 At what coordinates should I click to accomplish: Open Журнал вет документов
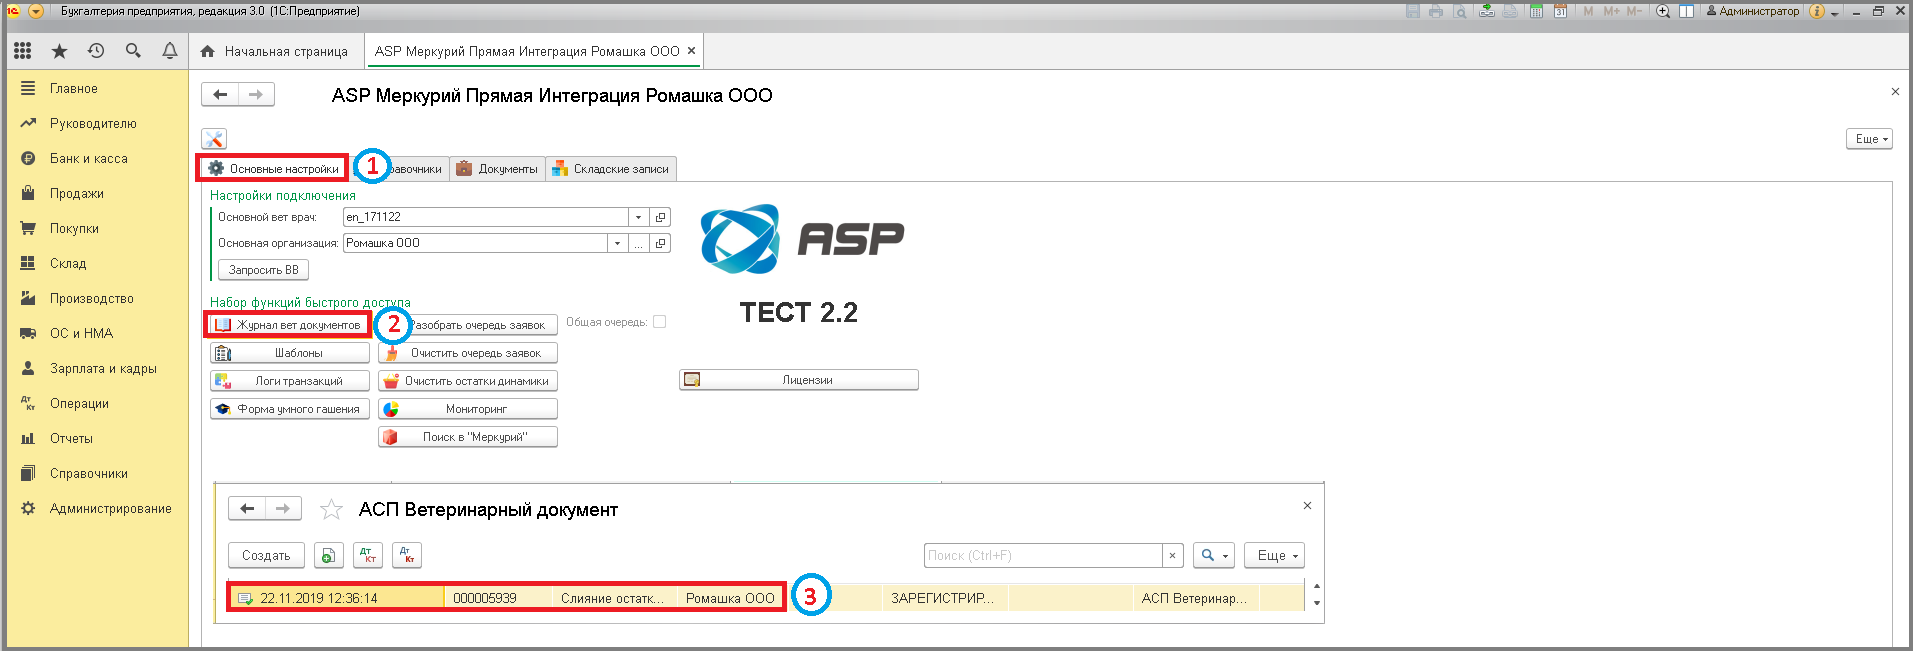[x=289, y=325]
